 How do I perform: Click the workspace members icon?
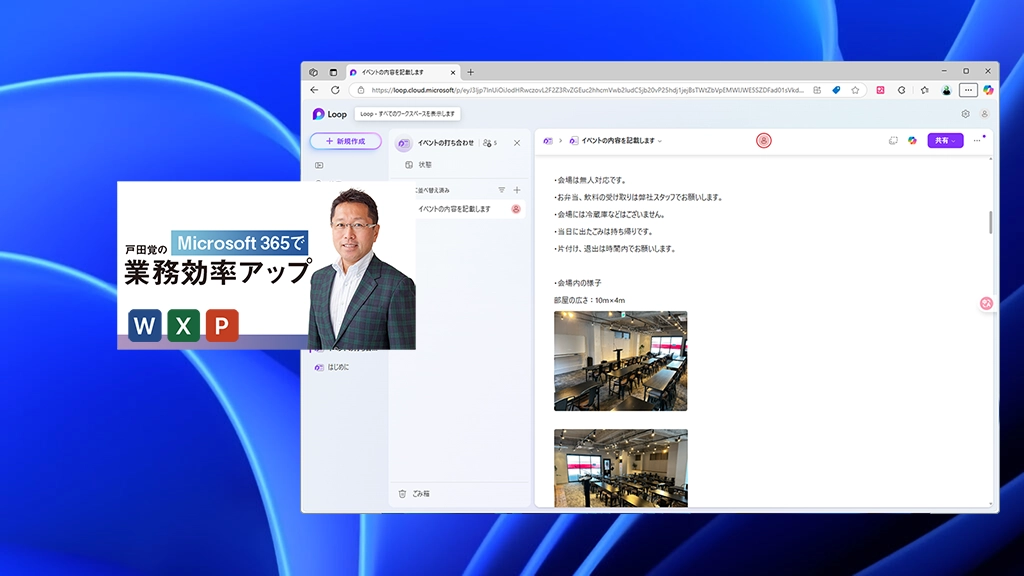click(x=489, y=143)
